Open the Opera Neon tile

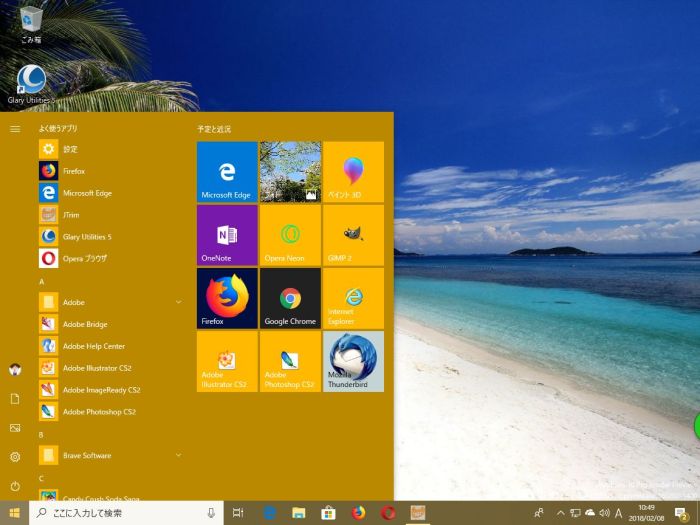[x=290, y=234]
